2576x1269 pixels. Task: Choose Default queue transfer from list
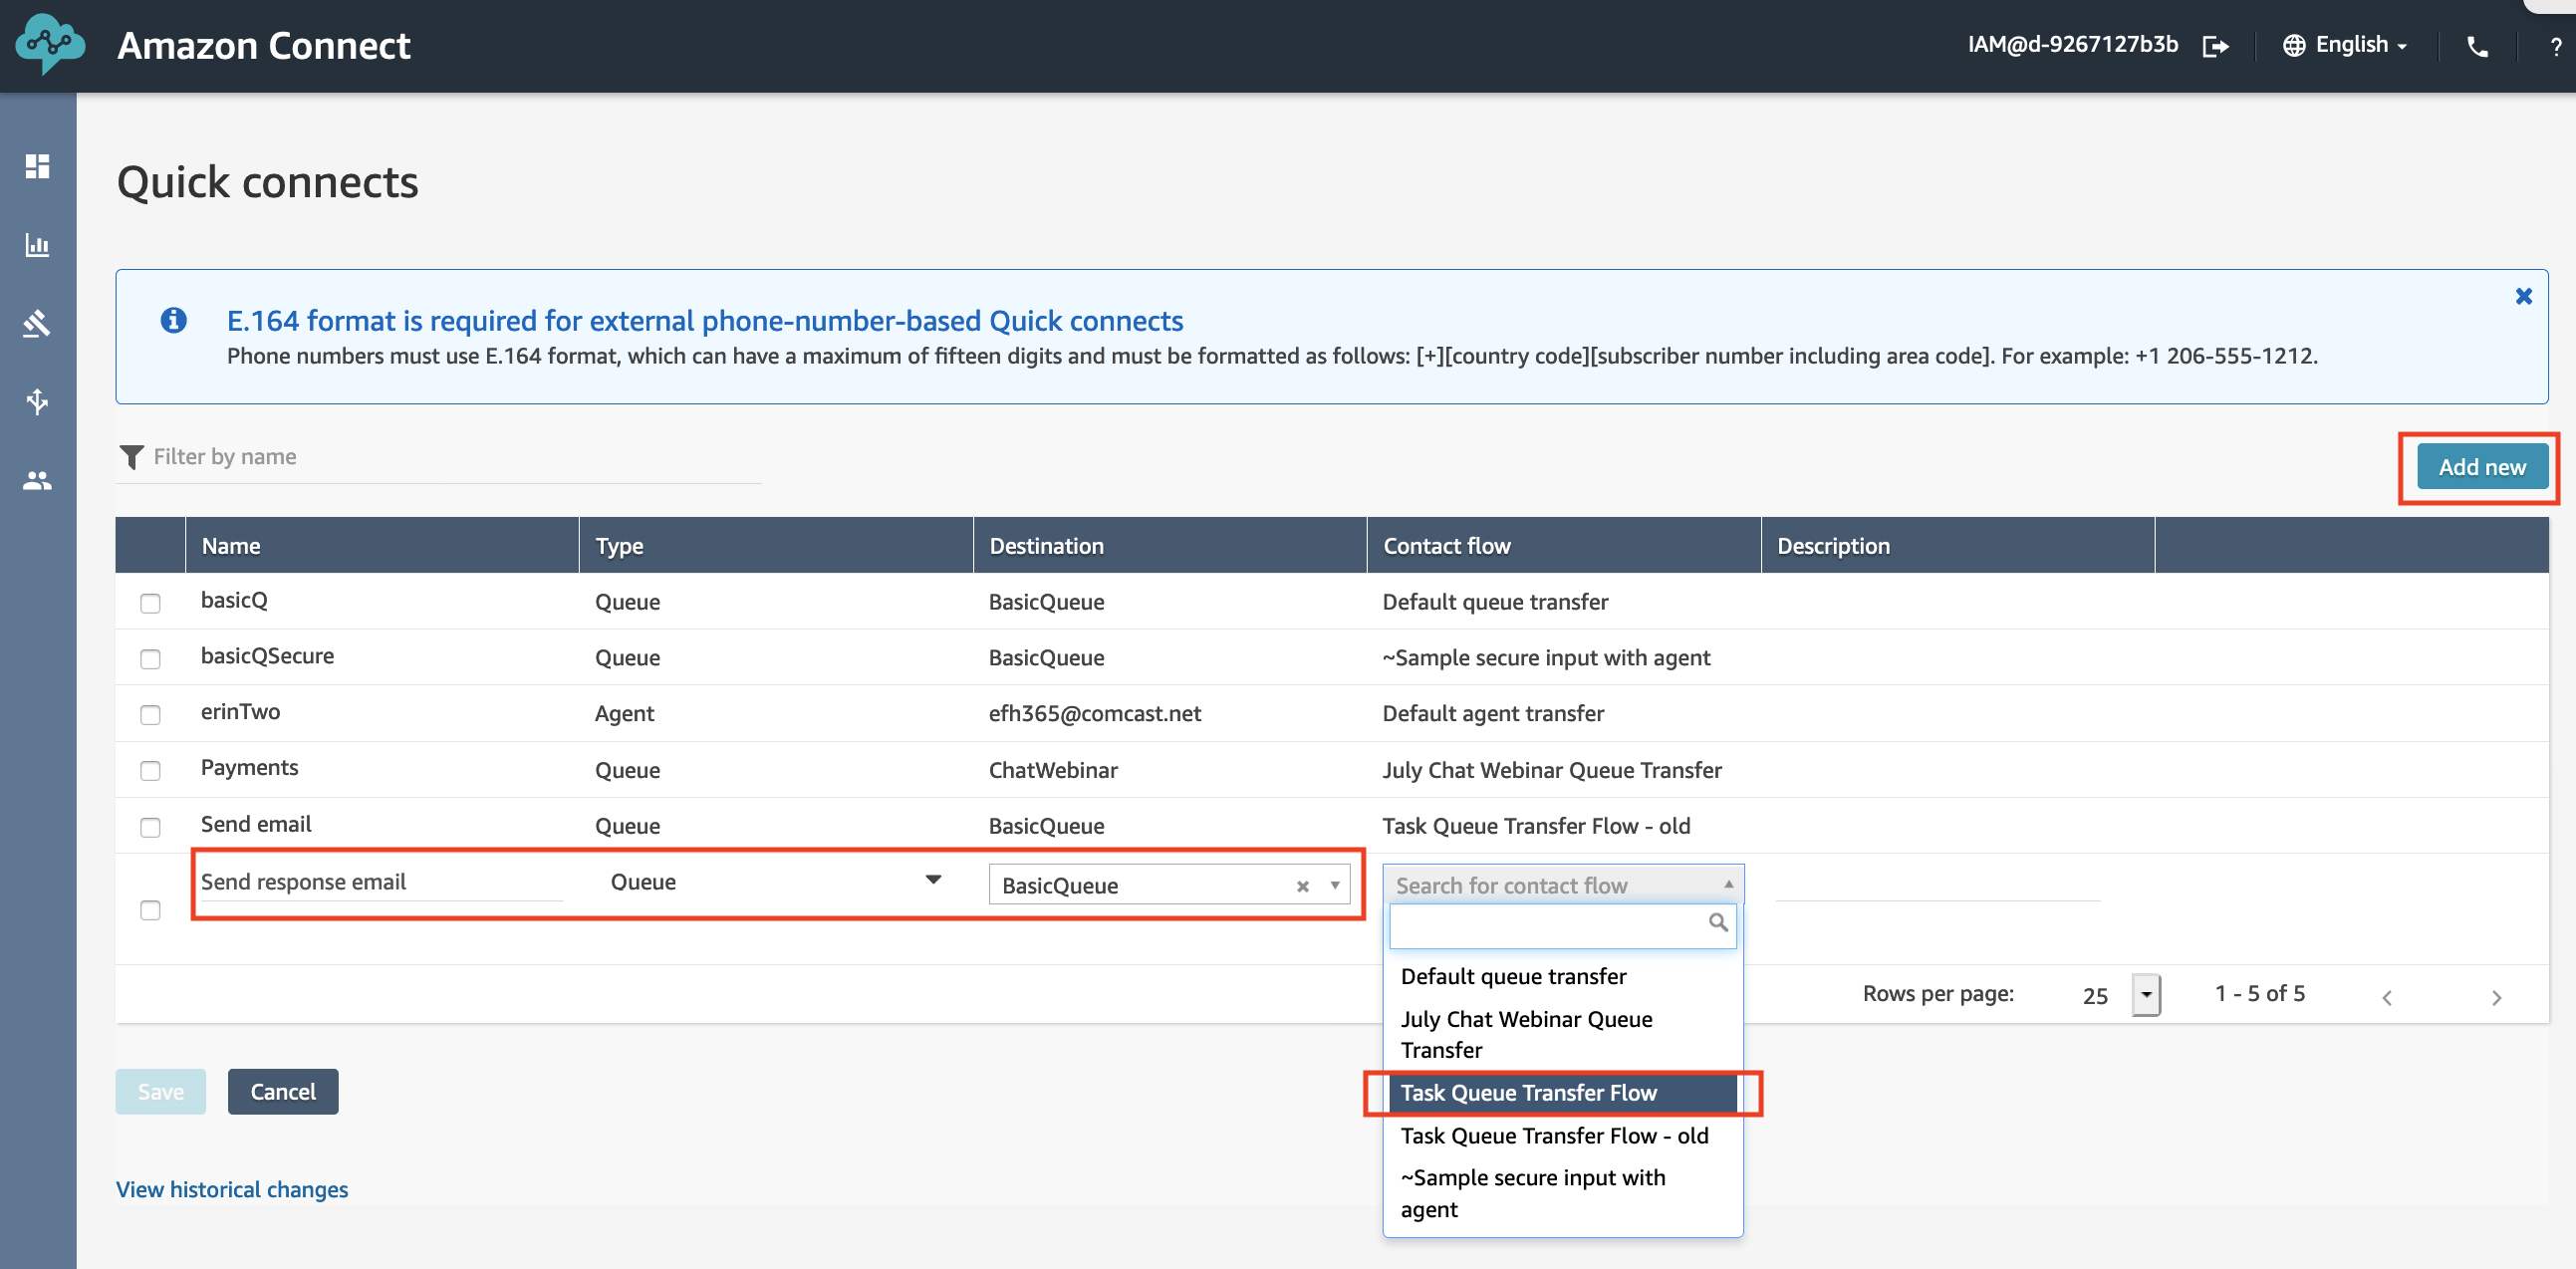click(x=1563, y=976)
